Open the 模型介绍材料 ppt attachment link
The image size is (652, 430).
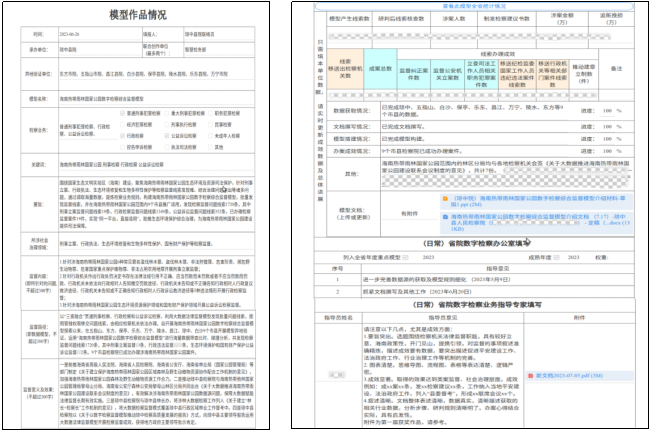click(538, 202)
